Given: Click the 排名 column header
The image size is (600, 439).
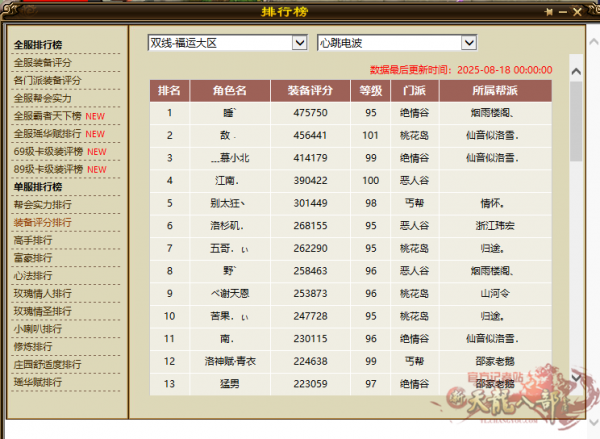Looking at the screenshot, I should (x=170, y=91).
